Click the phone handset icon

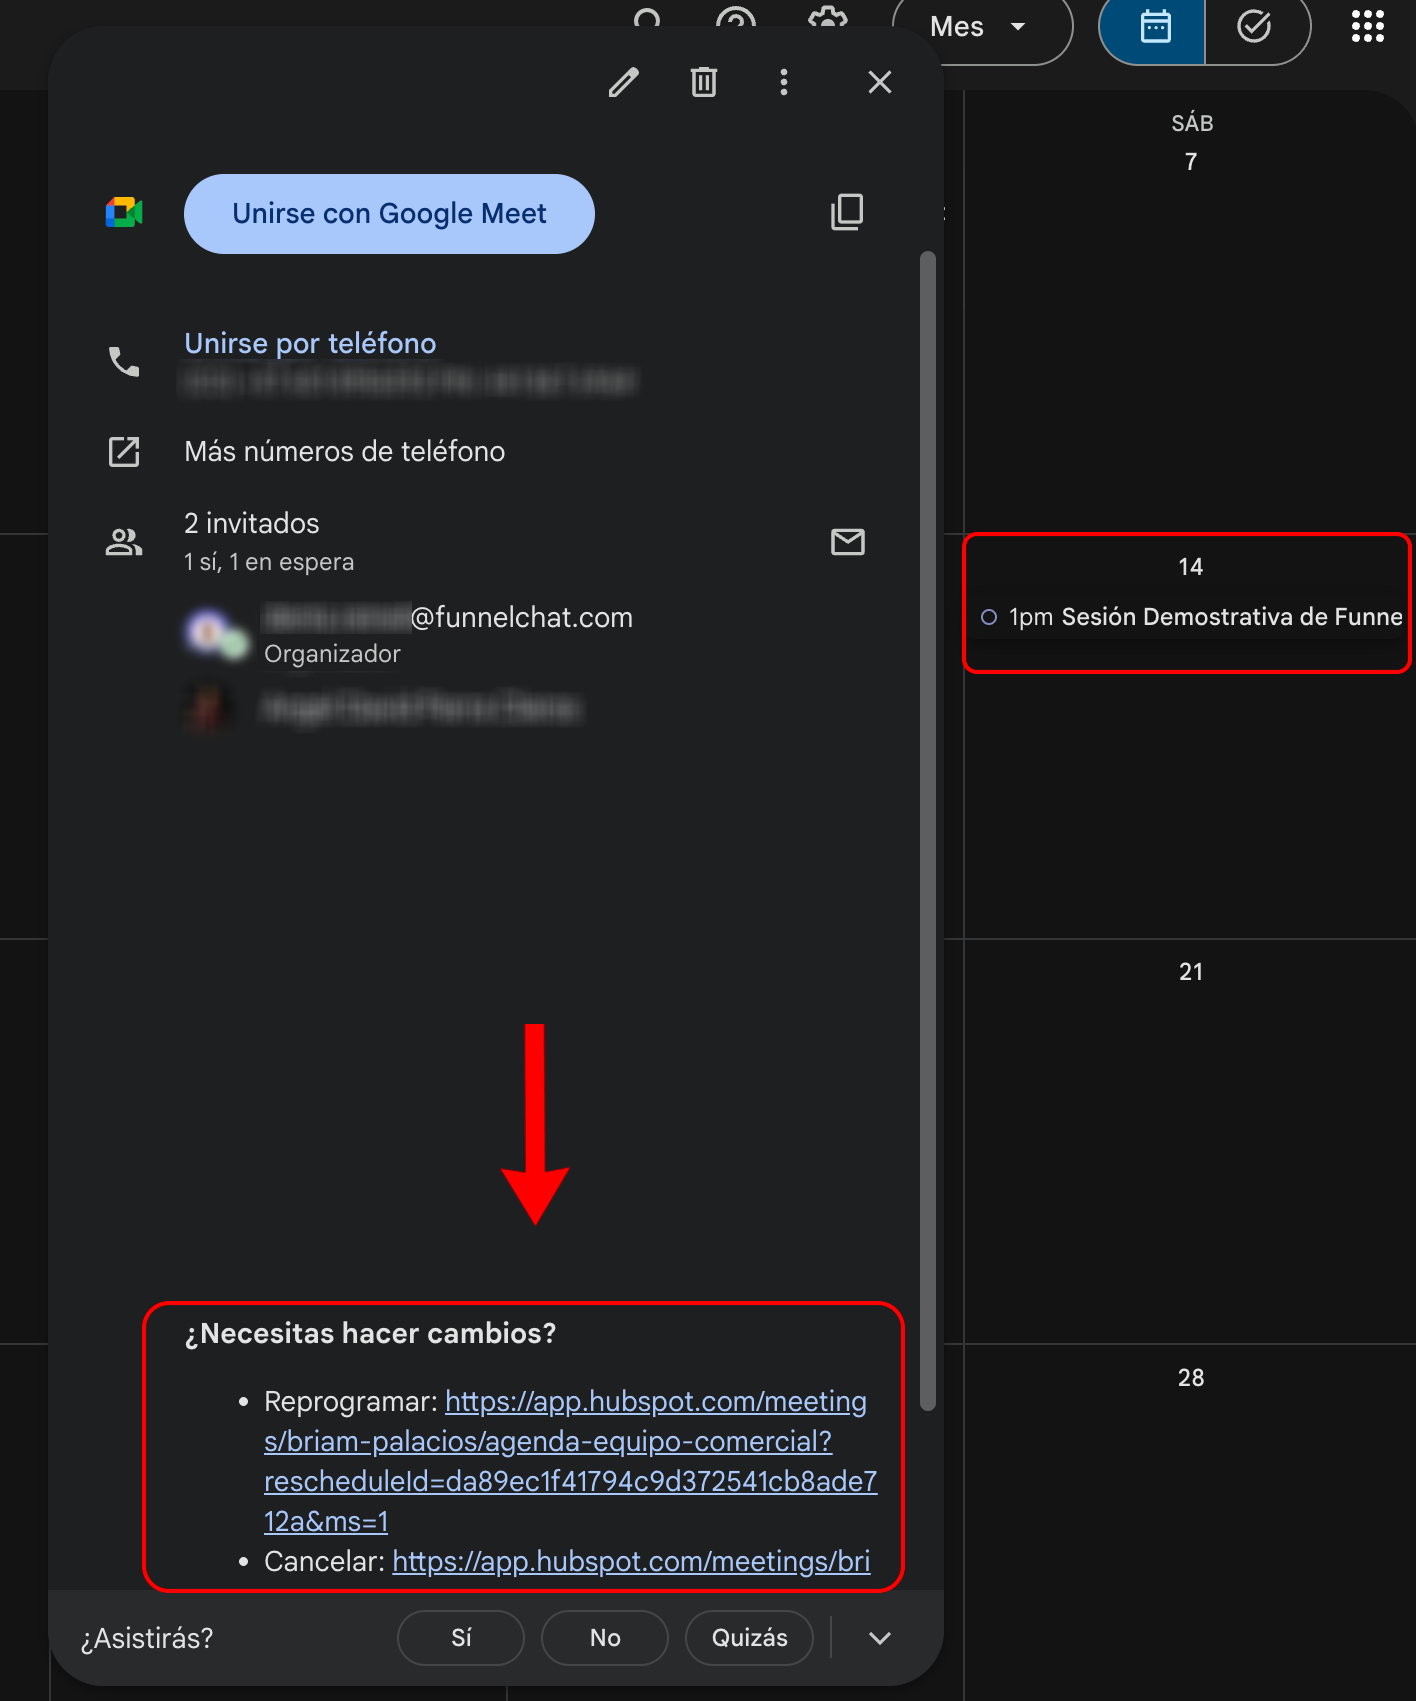tap(124, 361)
